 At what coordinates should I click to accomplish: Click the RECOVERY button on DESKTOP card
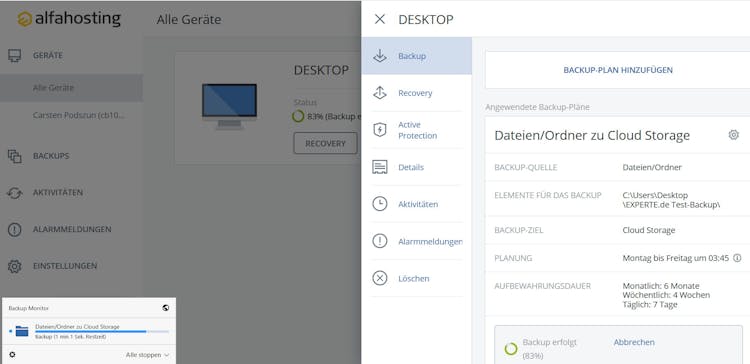click(325, 143)
